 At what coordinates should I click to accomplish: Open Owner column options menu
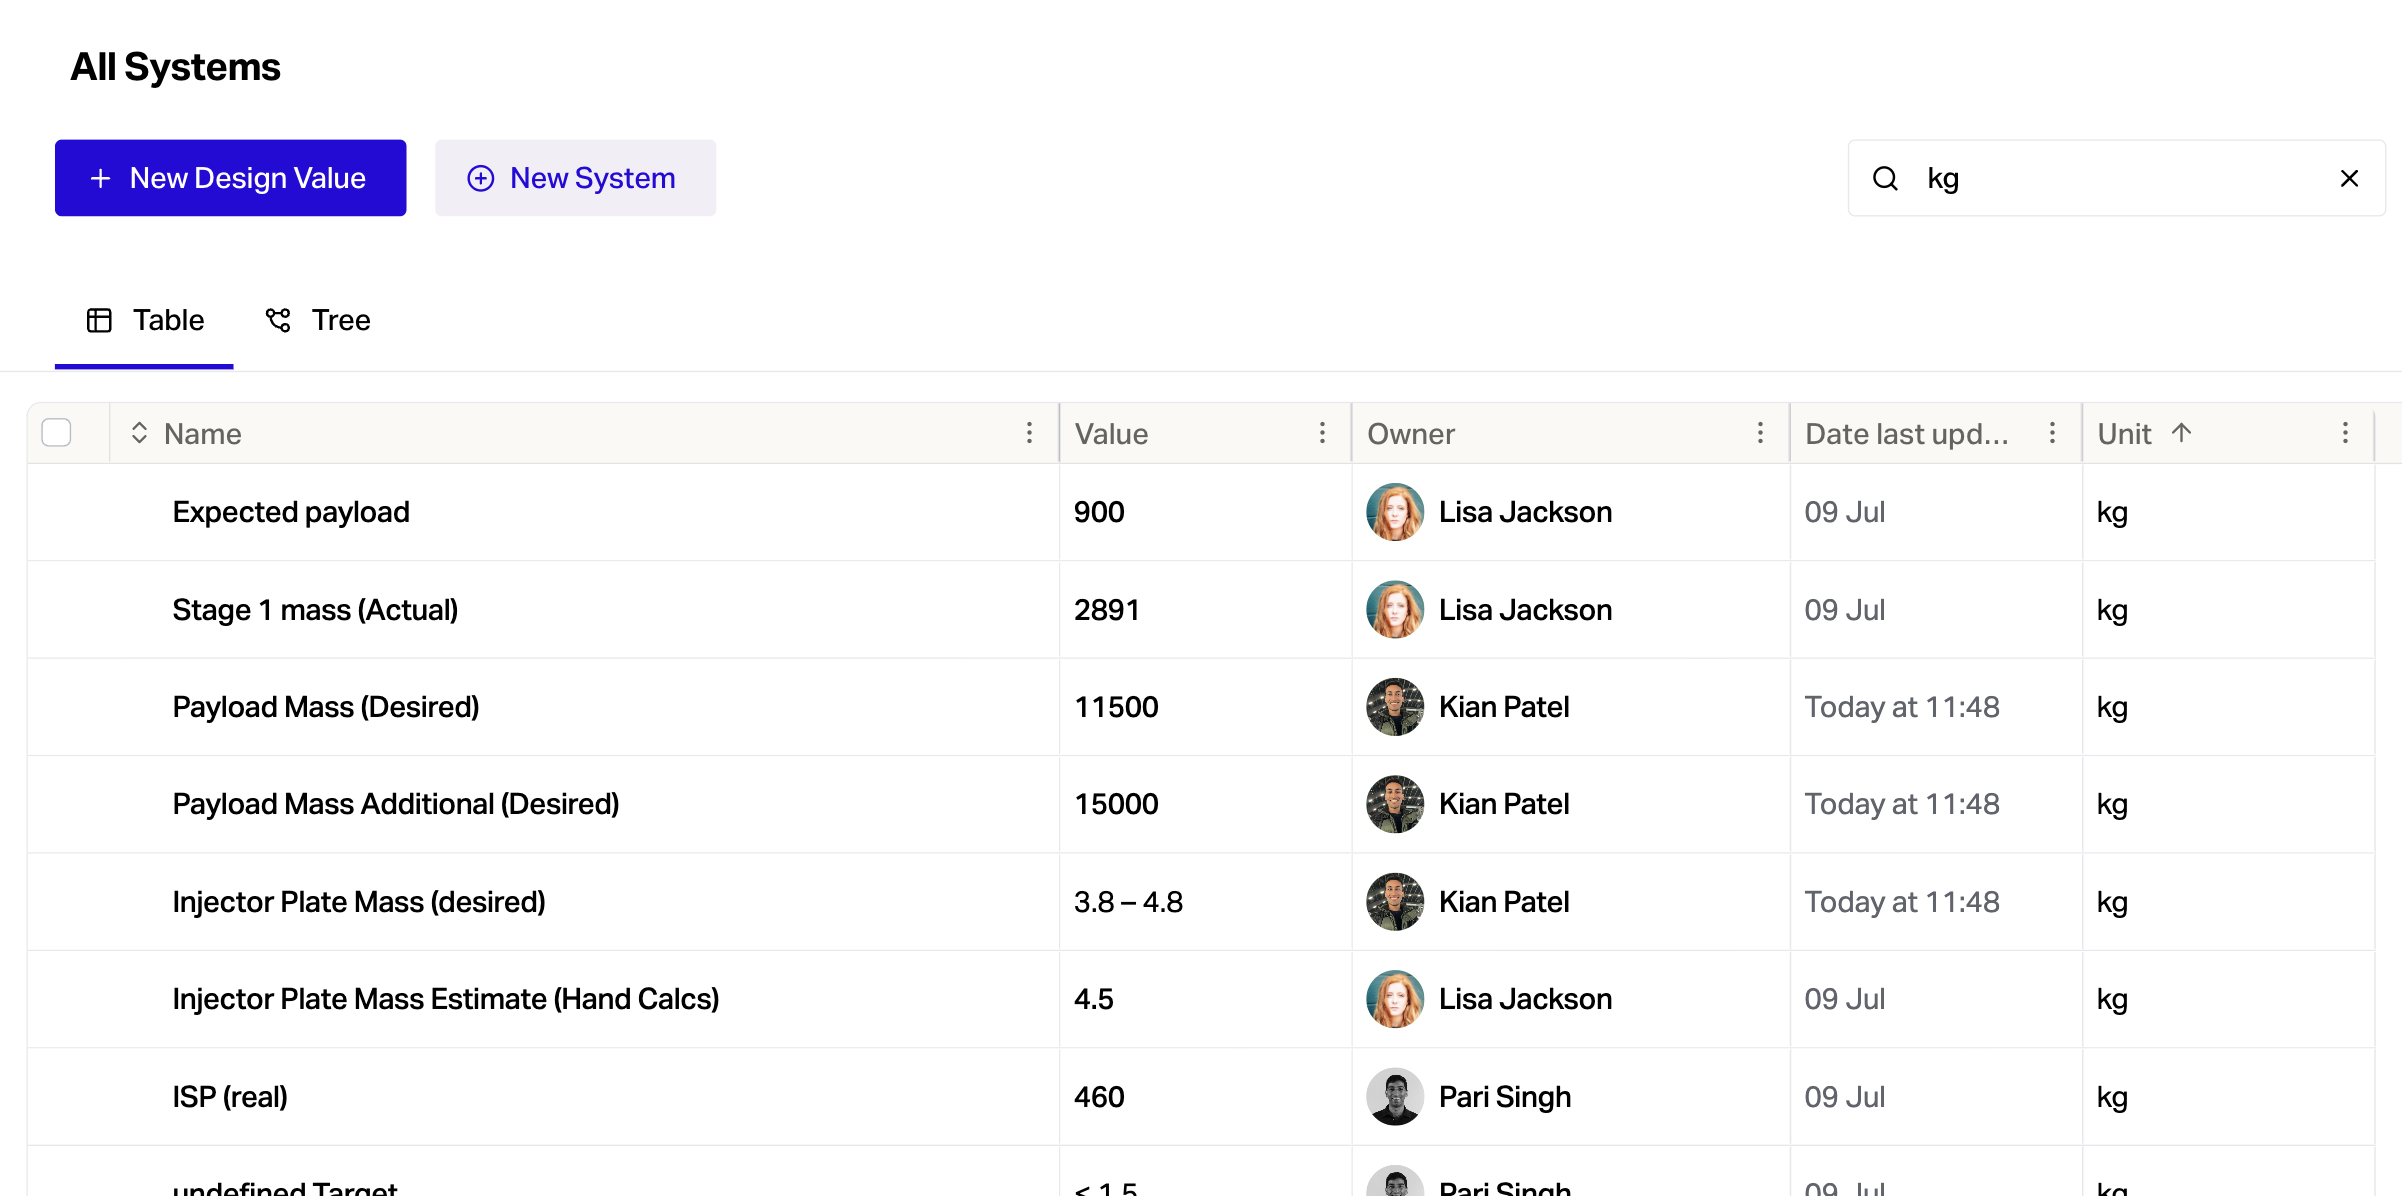(1760, 433)
